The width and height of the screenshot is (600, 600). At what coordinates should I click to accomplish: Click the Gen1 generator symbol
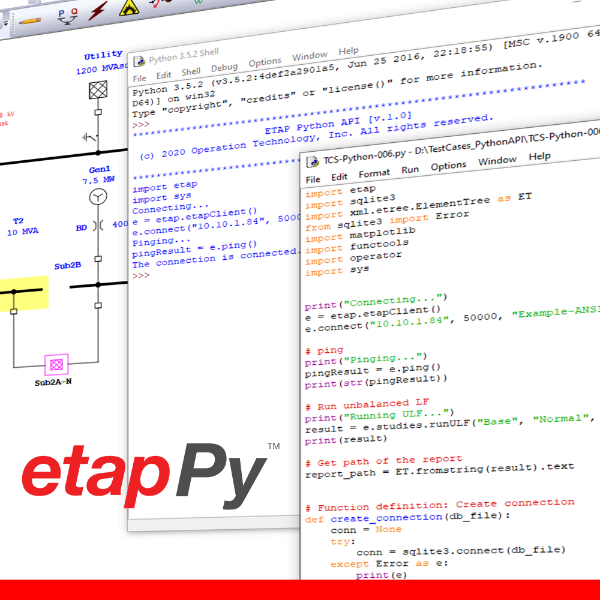(x=98, y=198)
